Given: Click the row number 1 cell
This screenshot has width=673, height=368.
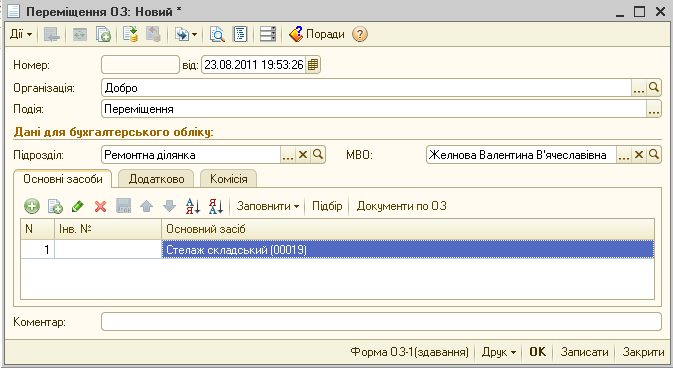Looking at the screenshot, I should point(37,249).
